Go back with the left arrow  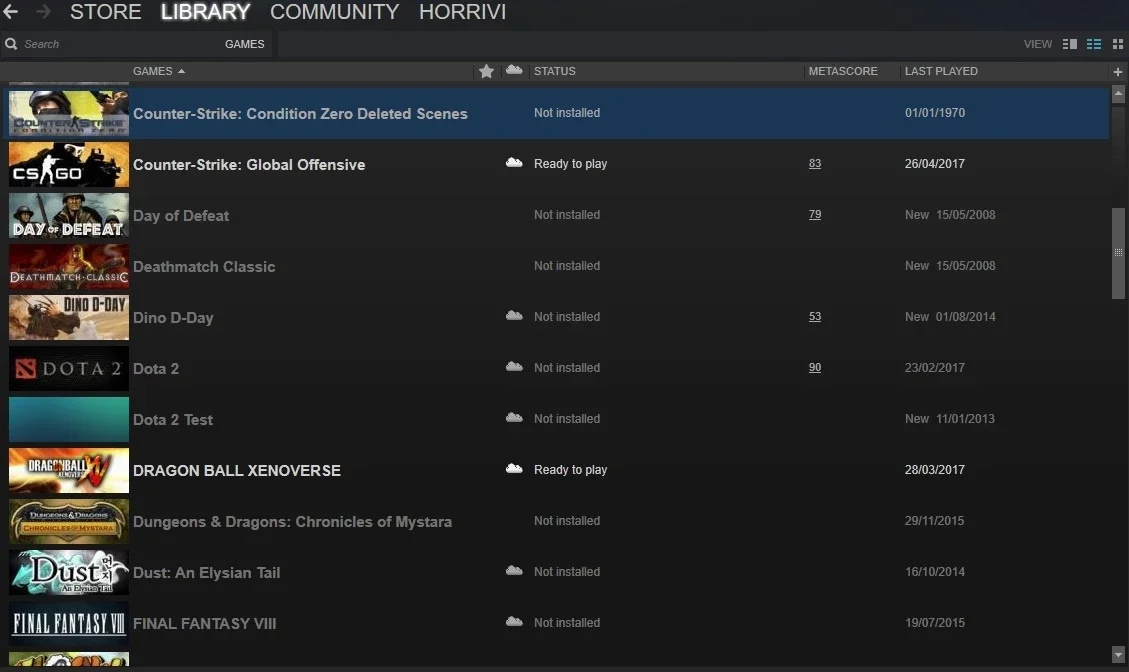click(x=11, y=12)
